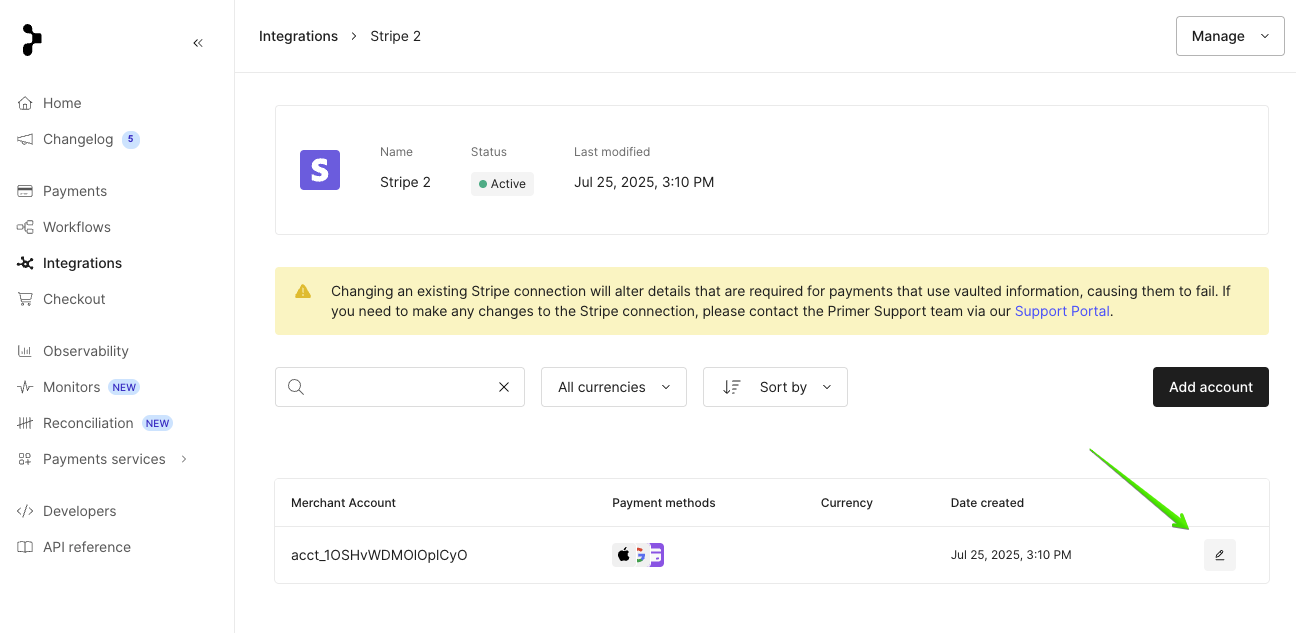Click the API reference book icon

point(25,547)
